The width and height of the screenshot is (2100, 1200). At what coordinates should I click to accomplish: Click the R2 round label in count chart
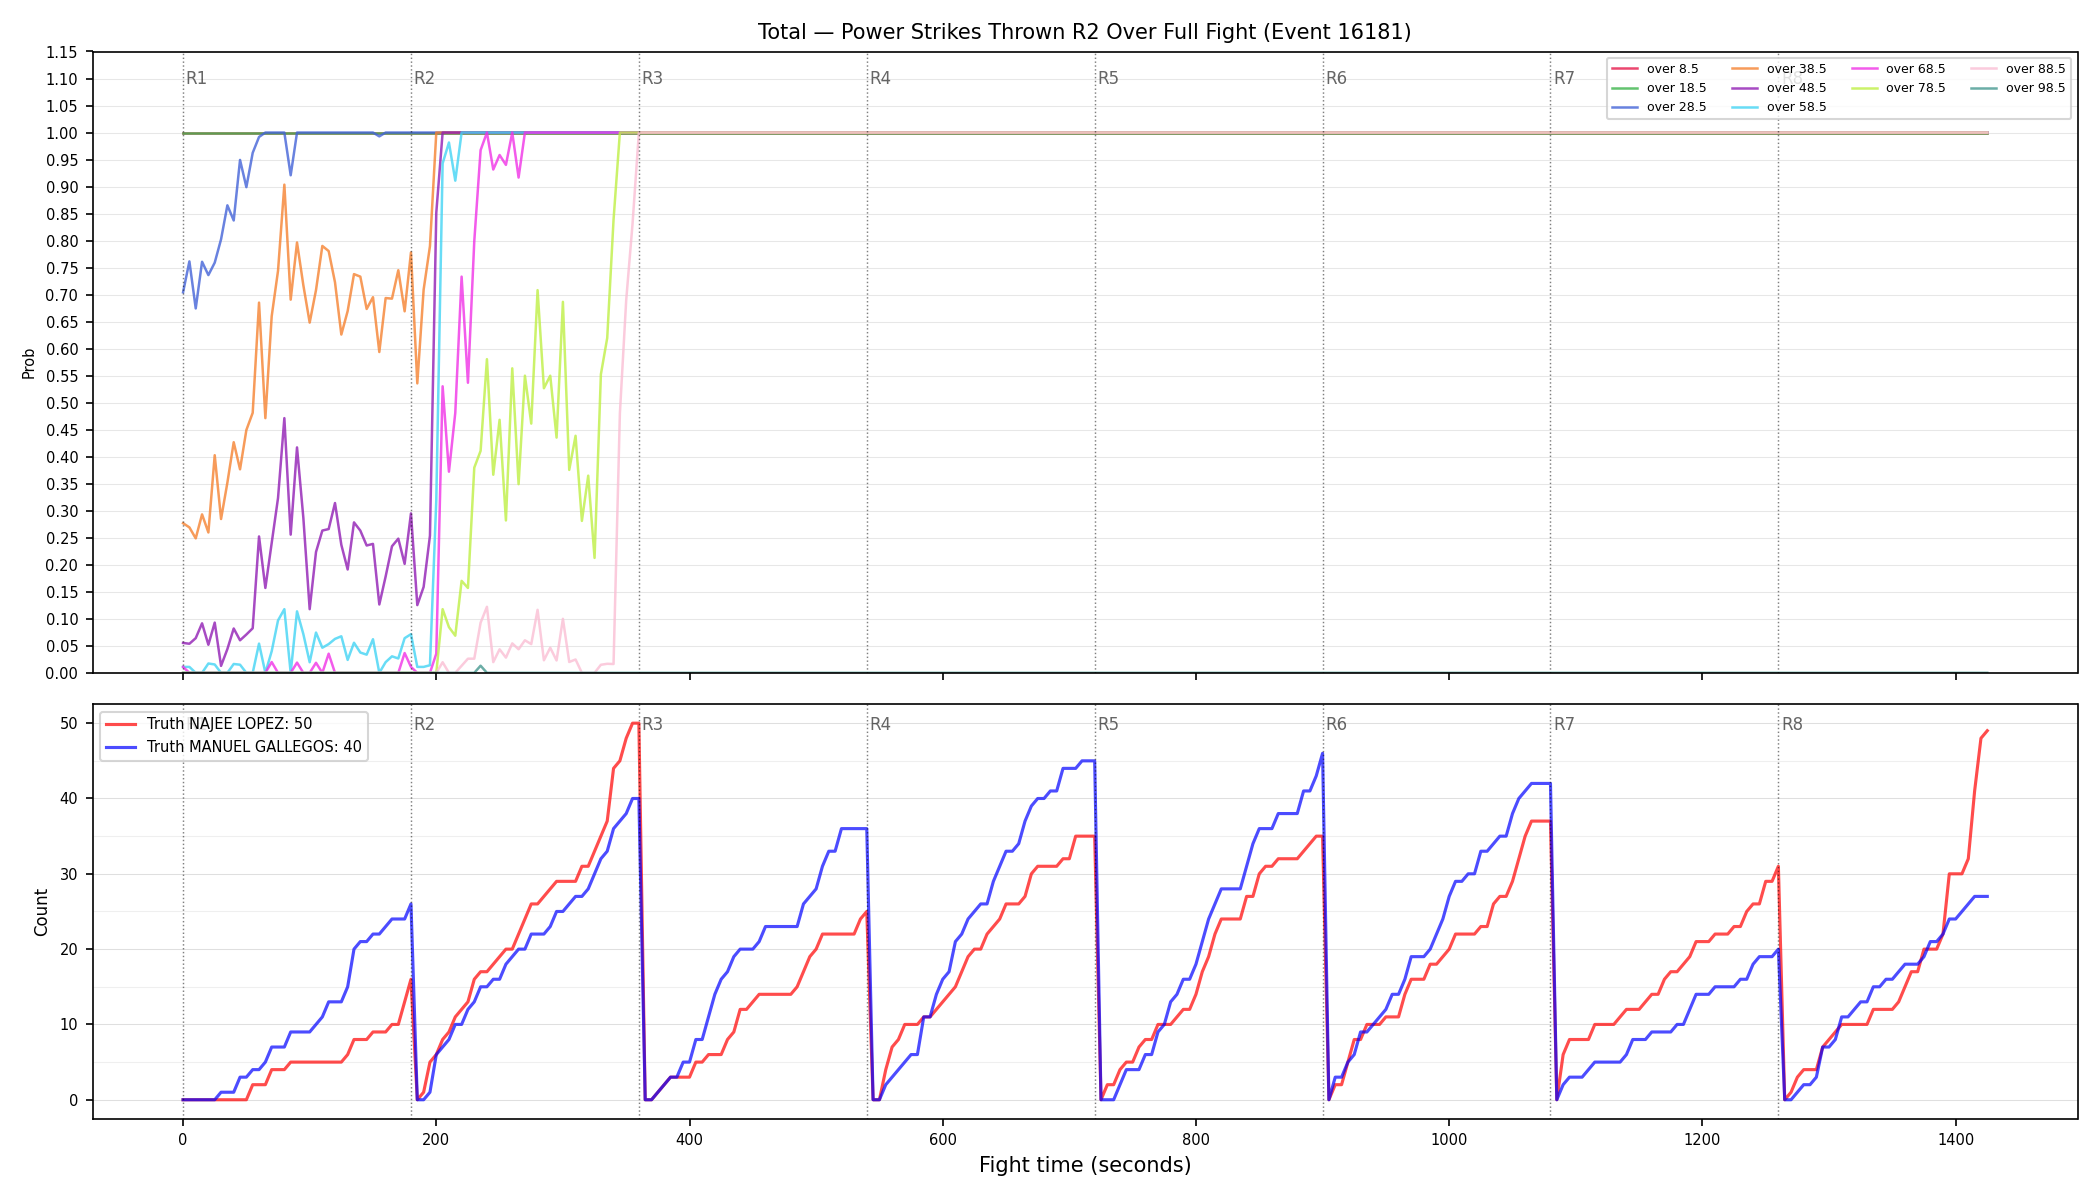pyautogui.click(x=424, y=724)
